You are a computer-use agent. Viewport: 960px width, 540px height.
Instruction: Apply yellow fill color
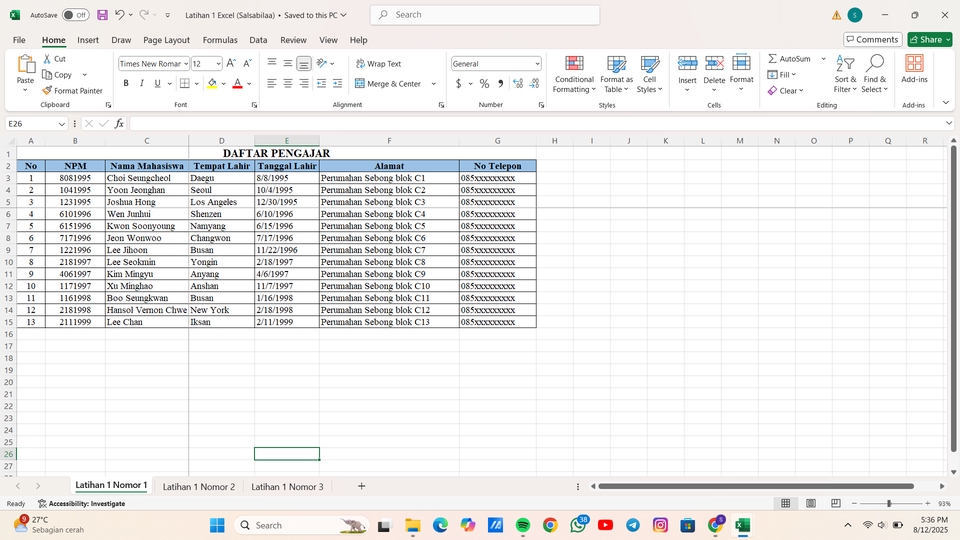click(212, 84)
